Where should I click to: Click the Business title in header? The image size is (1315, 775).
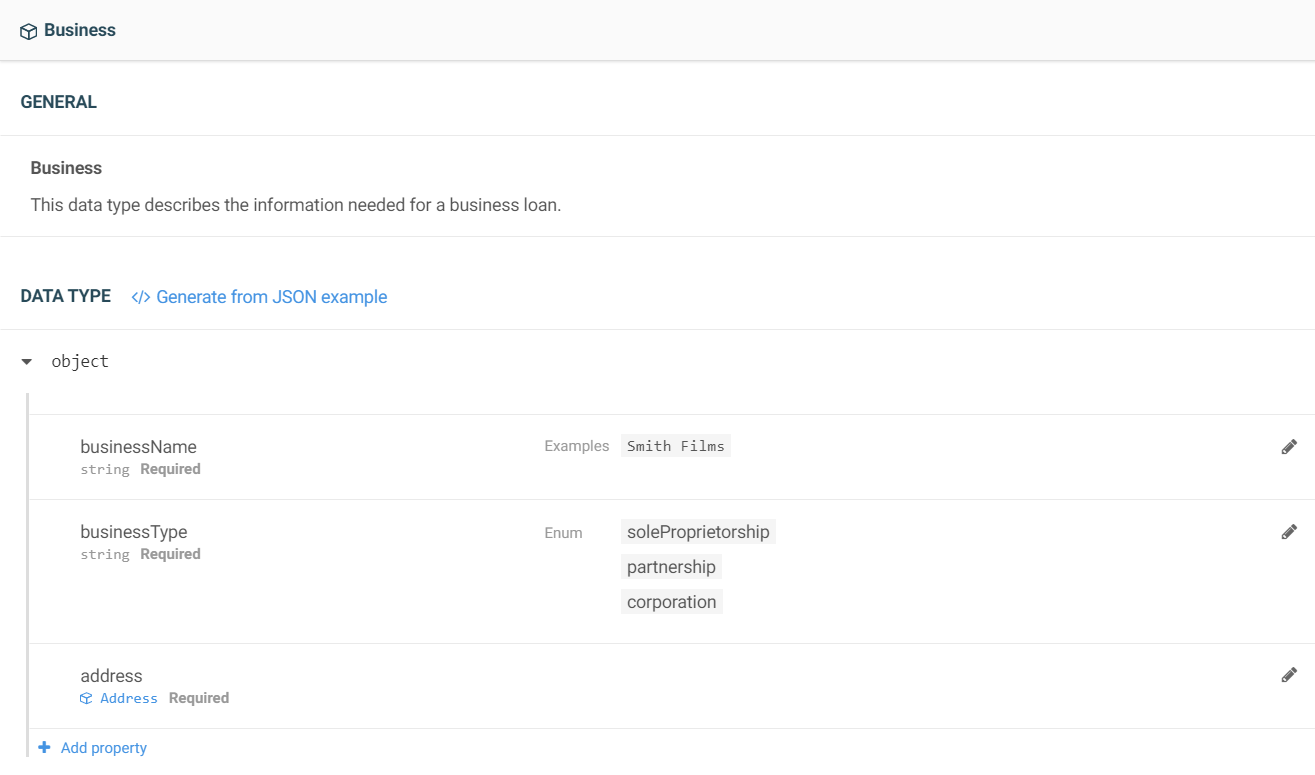(80, 30)
